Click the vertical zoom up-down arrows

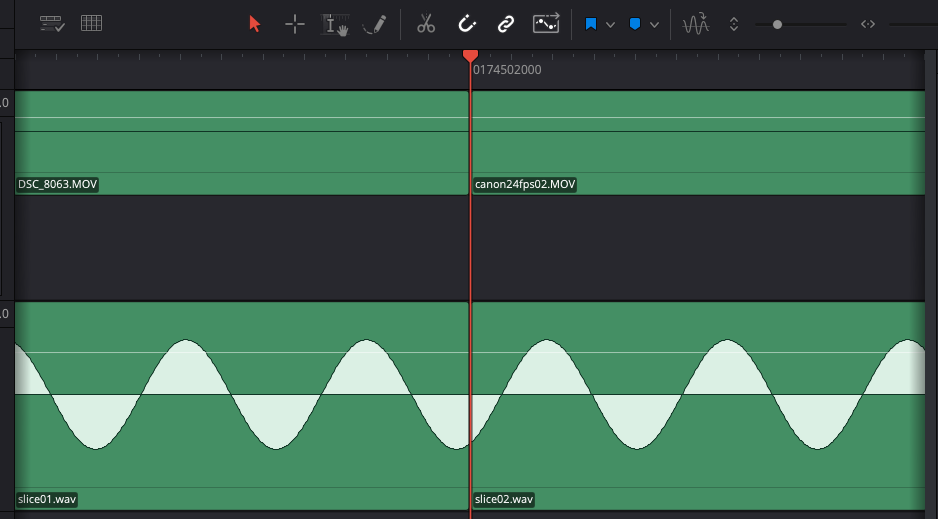tap(734, 24)
